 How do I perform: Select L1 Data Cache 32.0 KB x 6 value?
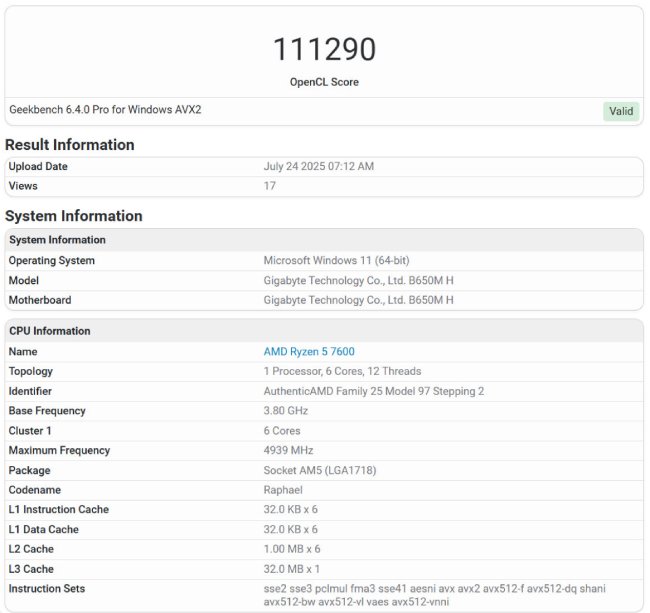291,529
